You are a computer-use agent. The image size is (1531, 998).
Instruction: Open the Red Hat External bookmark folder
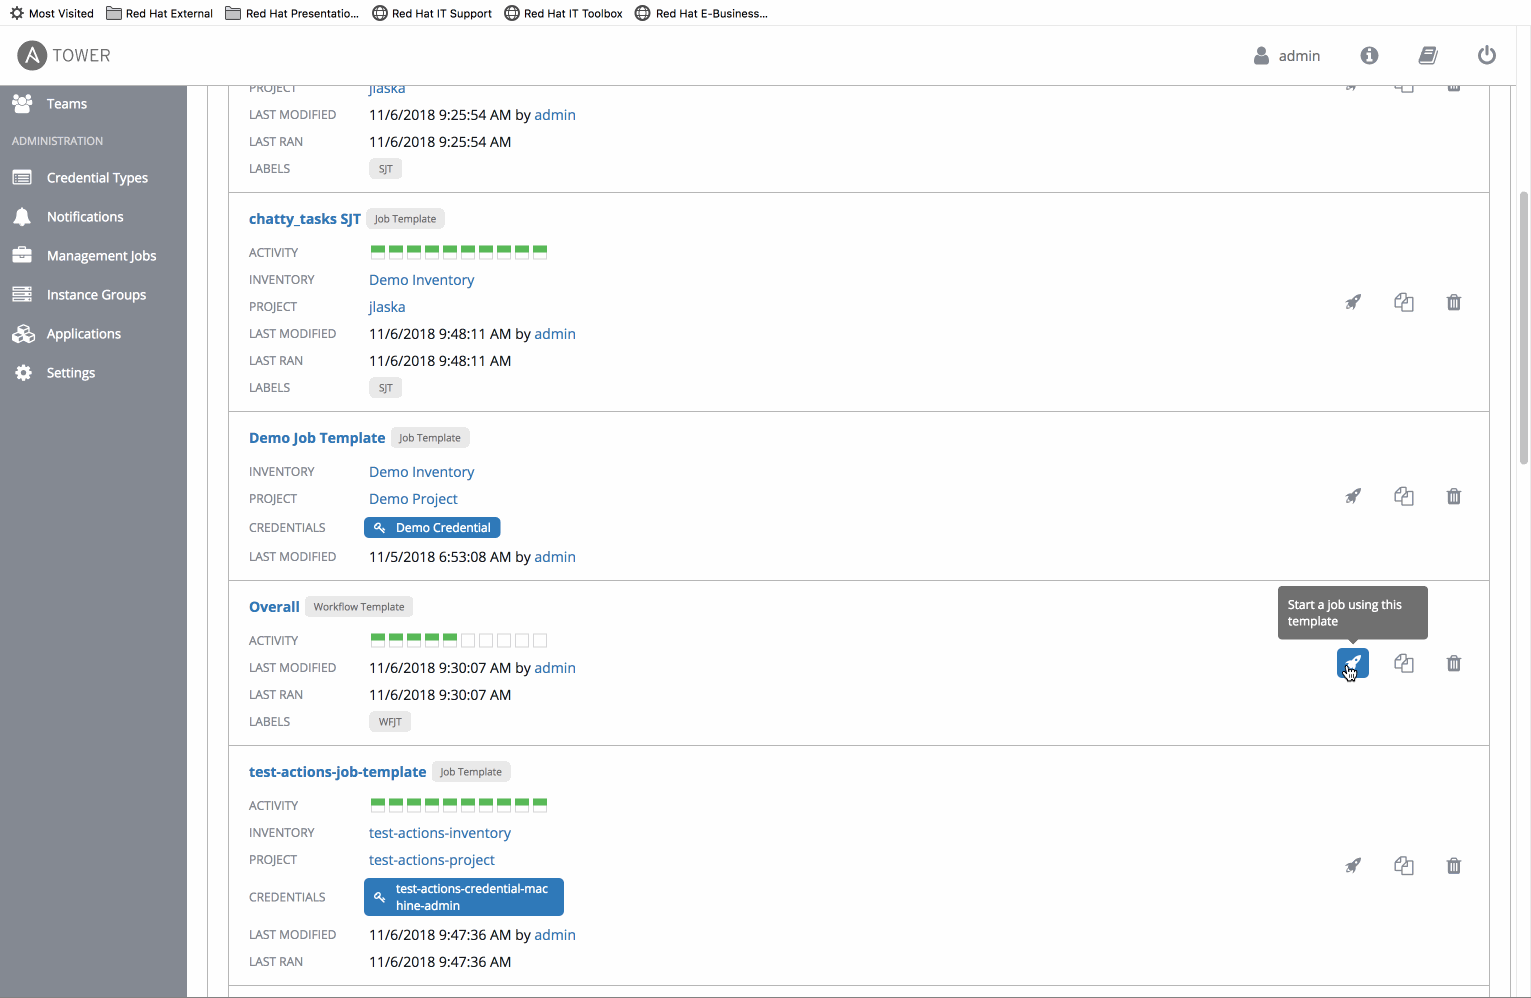click(160, 13)
